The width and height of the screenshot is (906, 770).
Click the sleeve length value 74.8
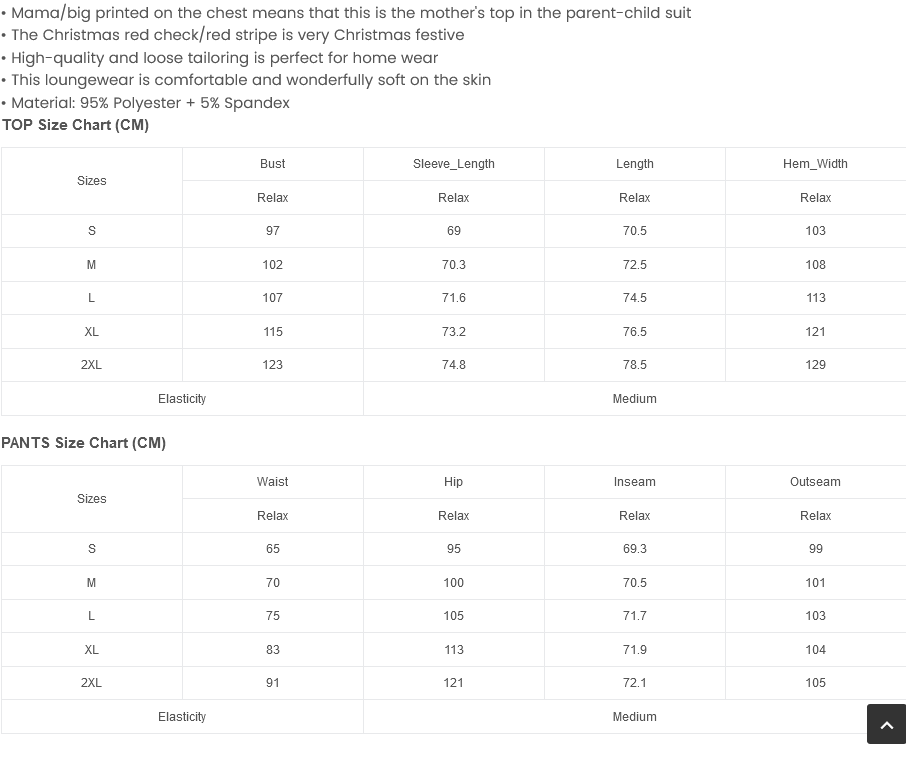(453, 365)
